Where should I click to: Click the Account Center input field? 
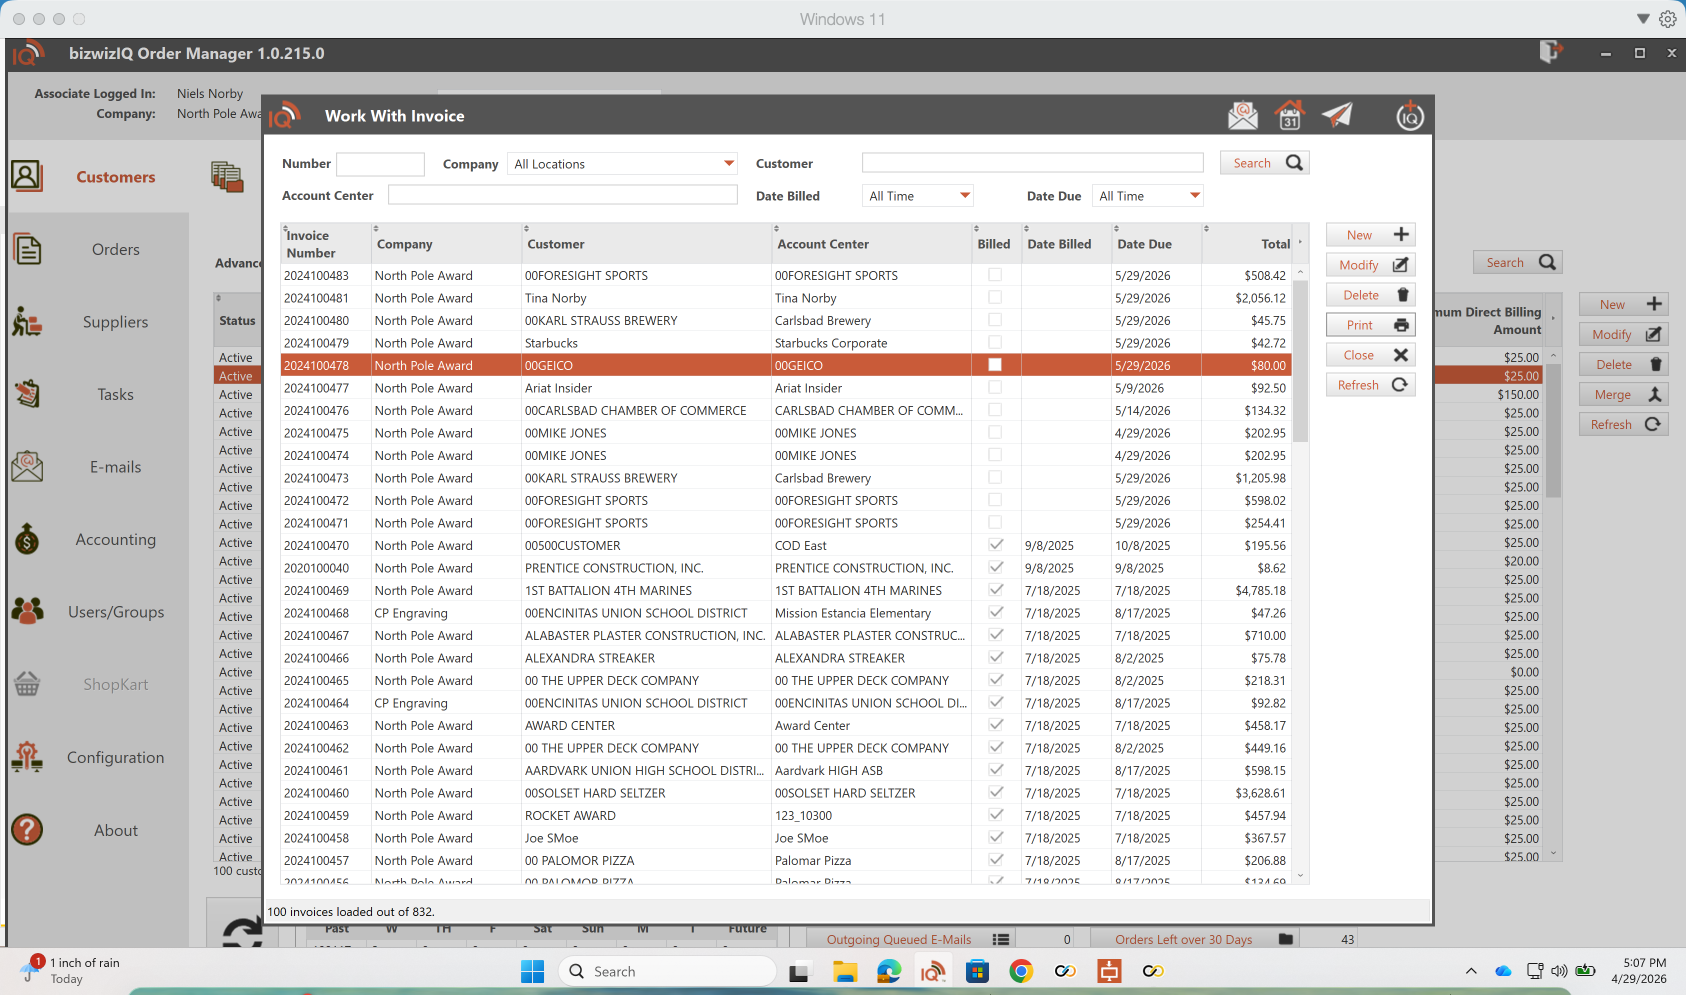(562, 196)
